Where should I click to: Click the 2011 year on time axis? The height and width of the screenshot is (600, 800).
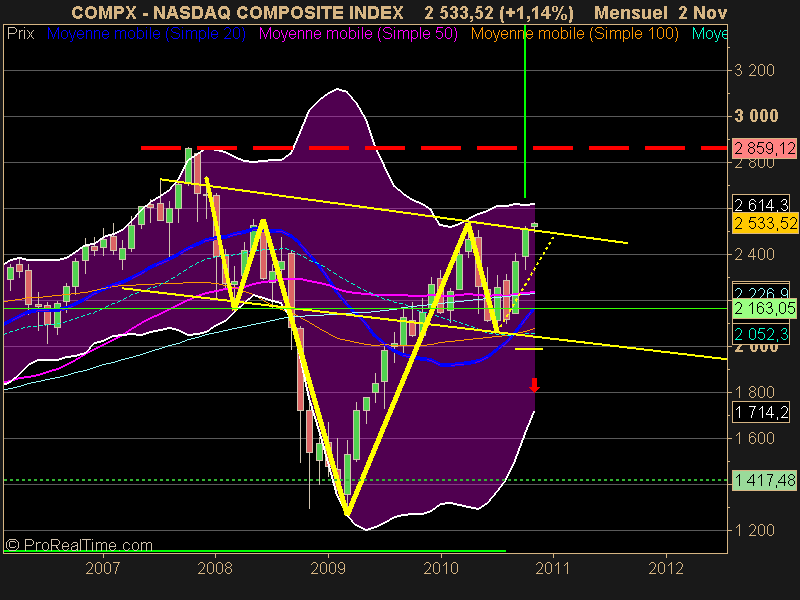pyautogui.click(x=553, y=568)
